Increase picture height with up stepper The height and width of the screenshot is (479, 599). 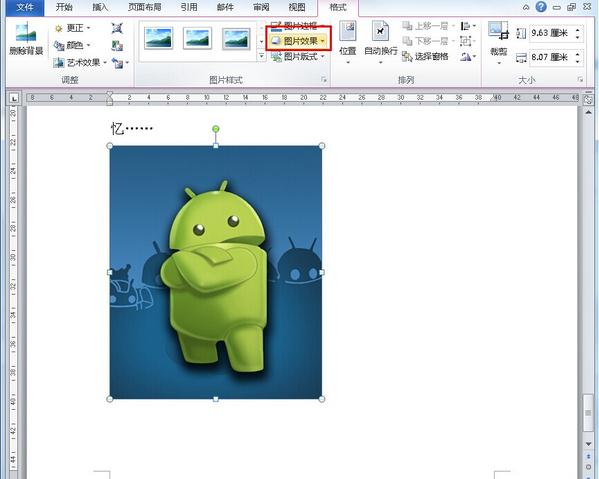click(577, 30)
